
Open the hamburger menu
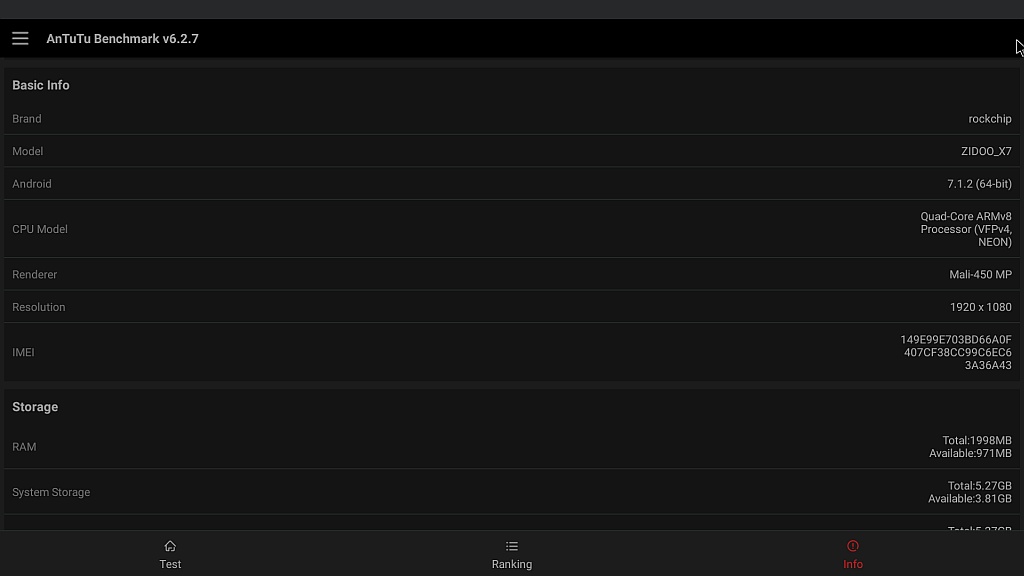[x=20, y=39]
